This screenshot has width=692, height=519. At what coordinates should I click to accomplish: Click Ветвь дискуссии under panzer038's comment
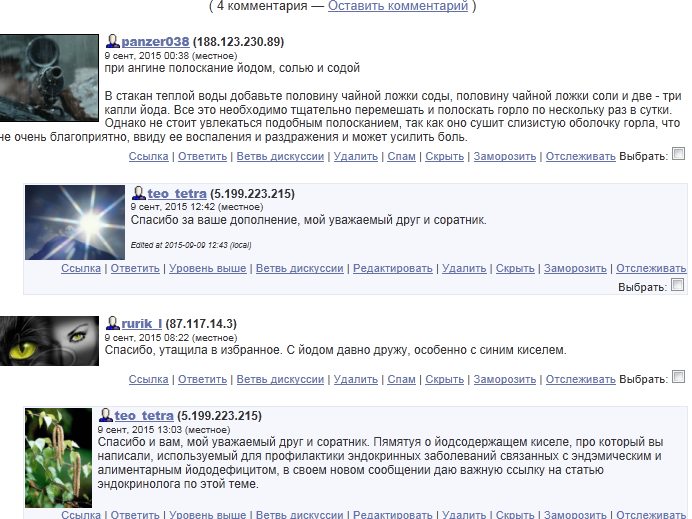pyautogui.click(x=280, y=156)
